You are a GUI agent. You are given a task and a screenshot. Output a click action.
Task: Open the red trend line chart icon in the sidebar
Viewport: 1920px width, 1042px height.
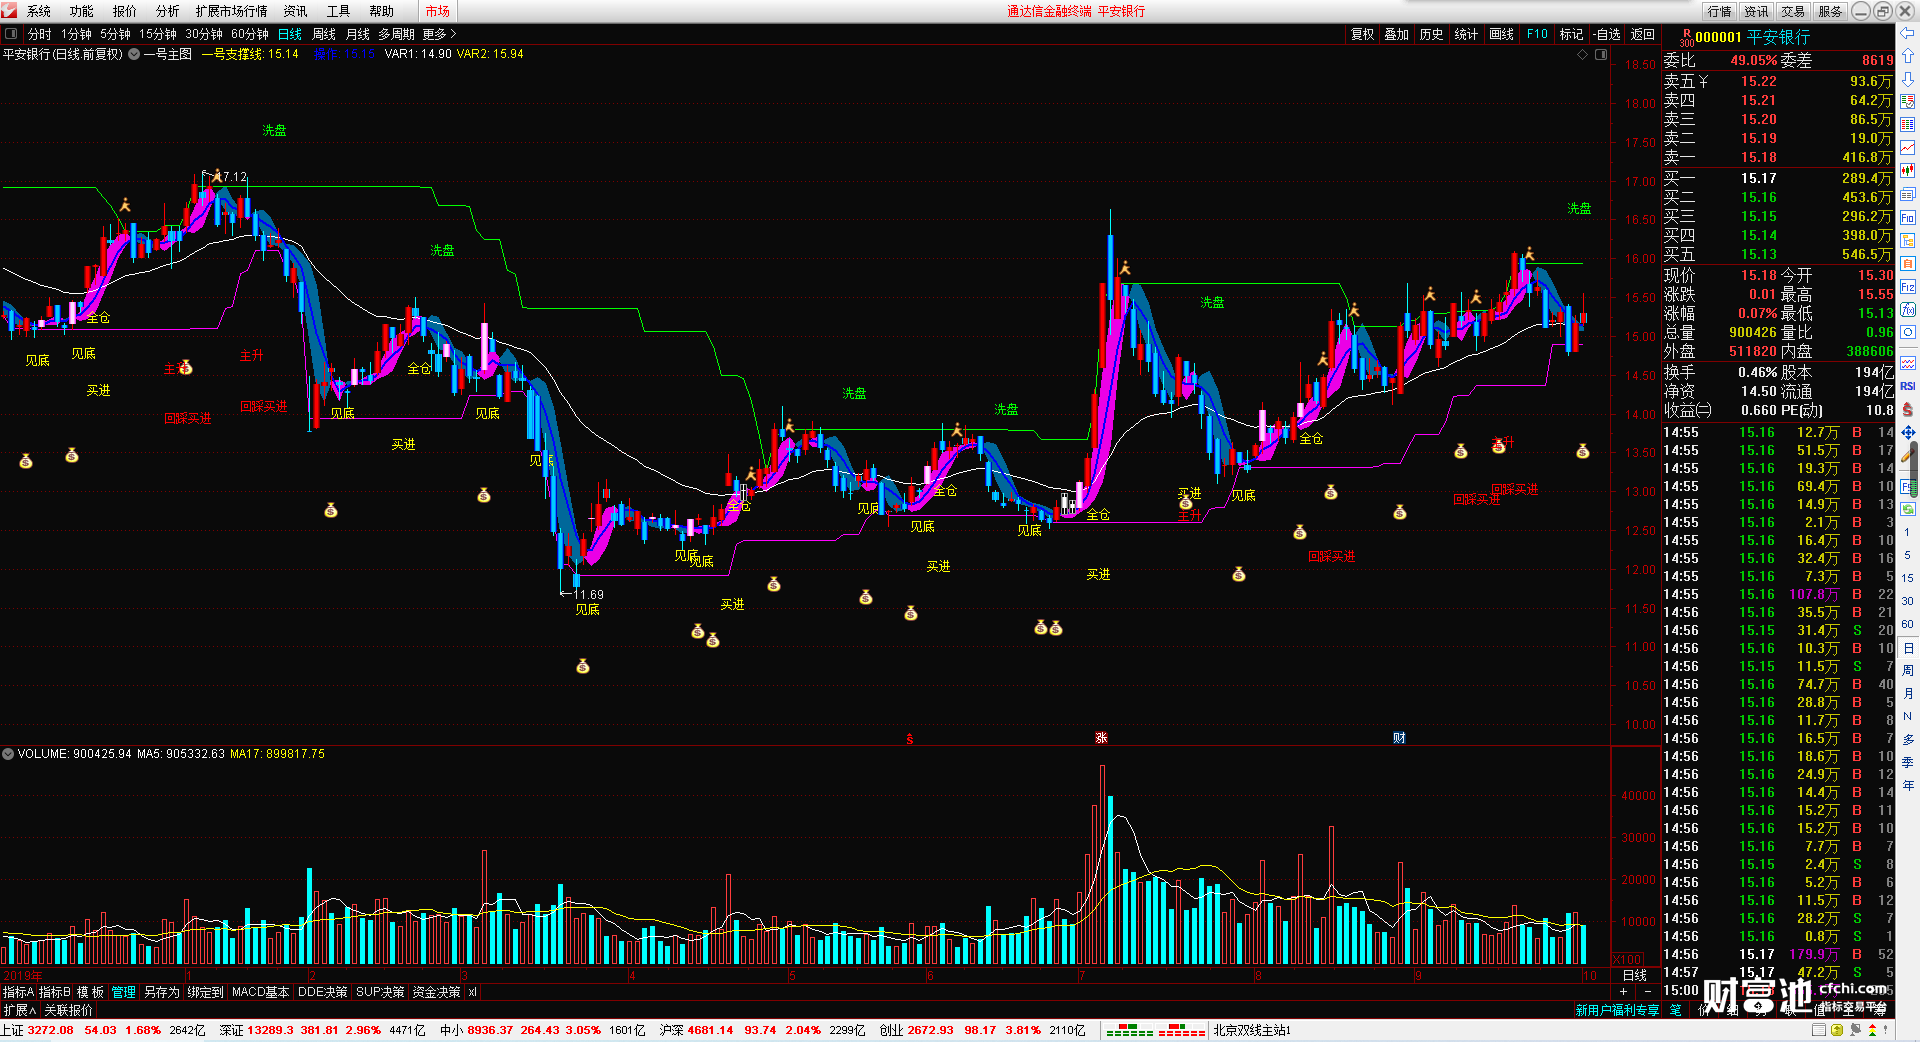1908,148
